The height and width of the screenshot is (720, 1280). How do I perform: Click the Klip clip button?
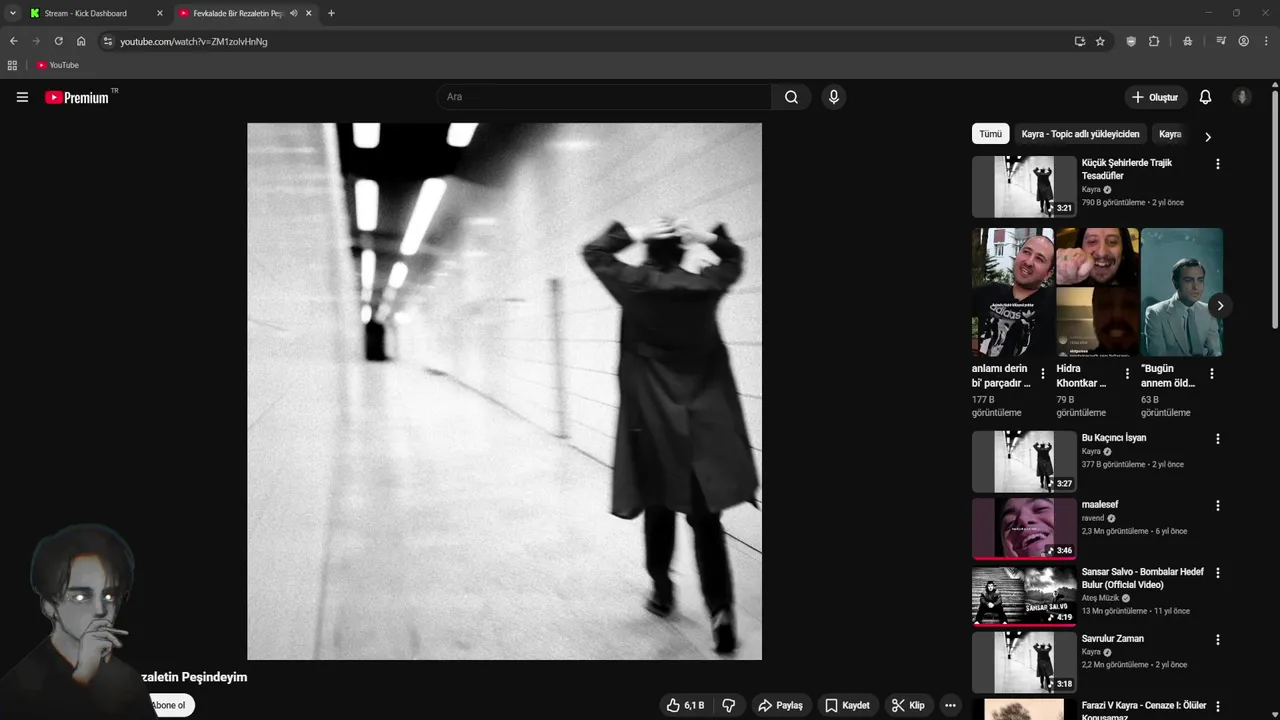tap(908, 705)
